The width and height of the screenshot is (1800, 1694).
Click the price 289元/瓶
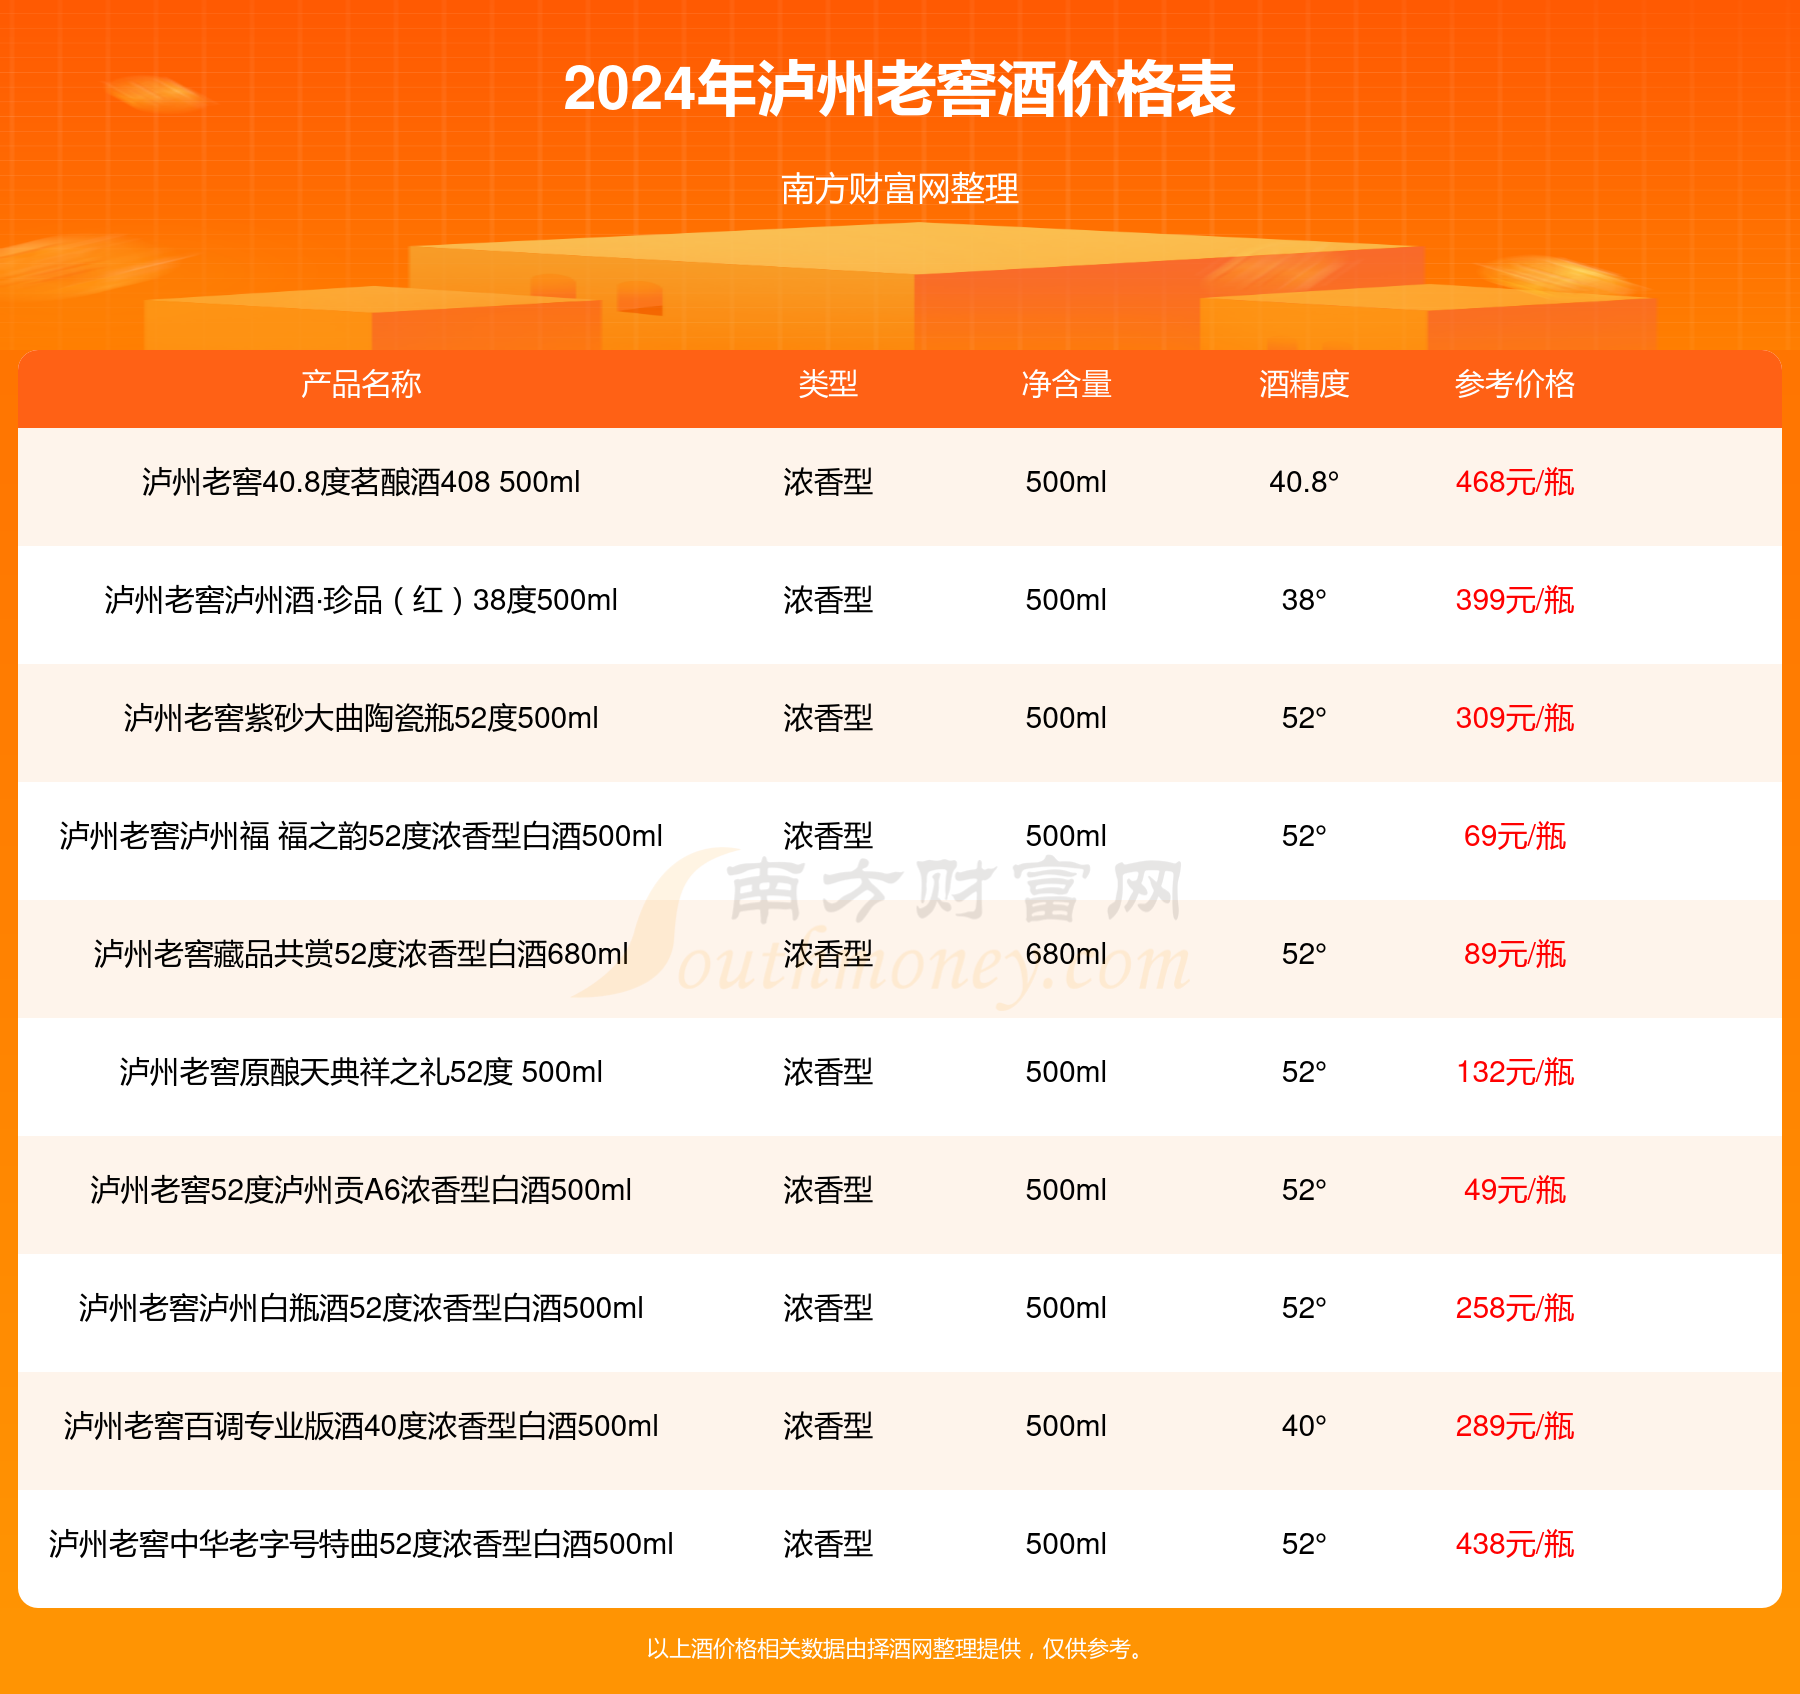1515,1426
